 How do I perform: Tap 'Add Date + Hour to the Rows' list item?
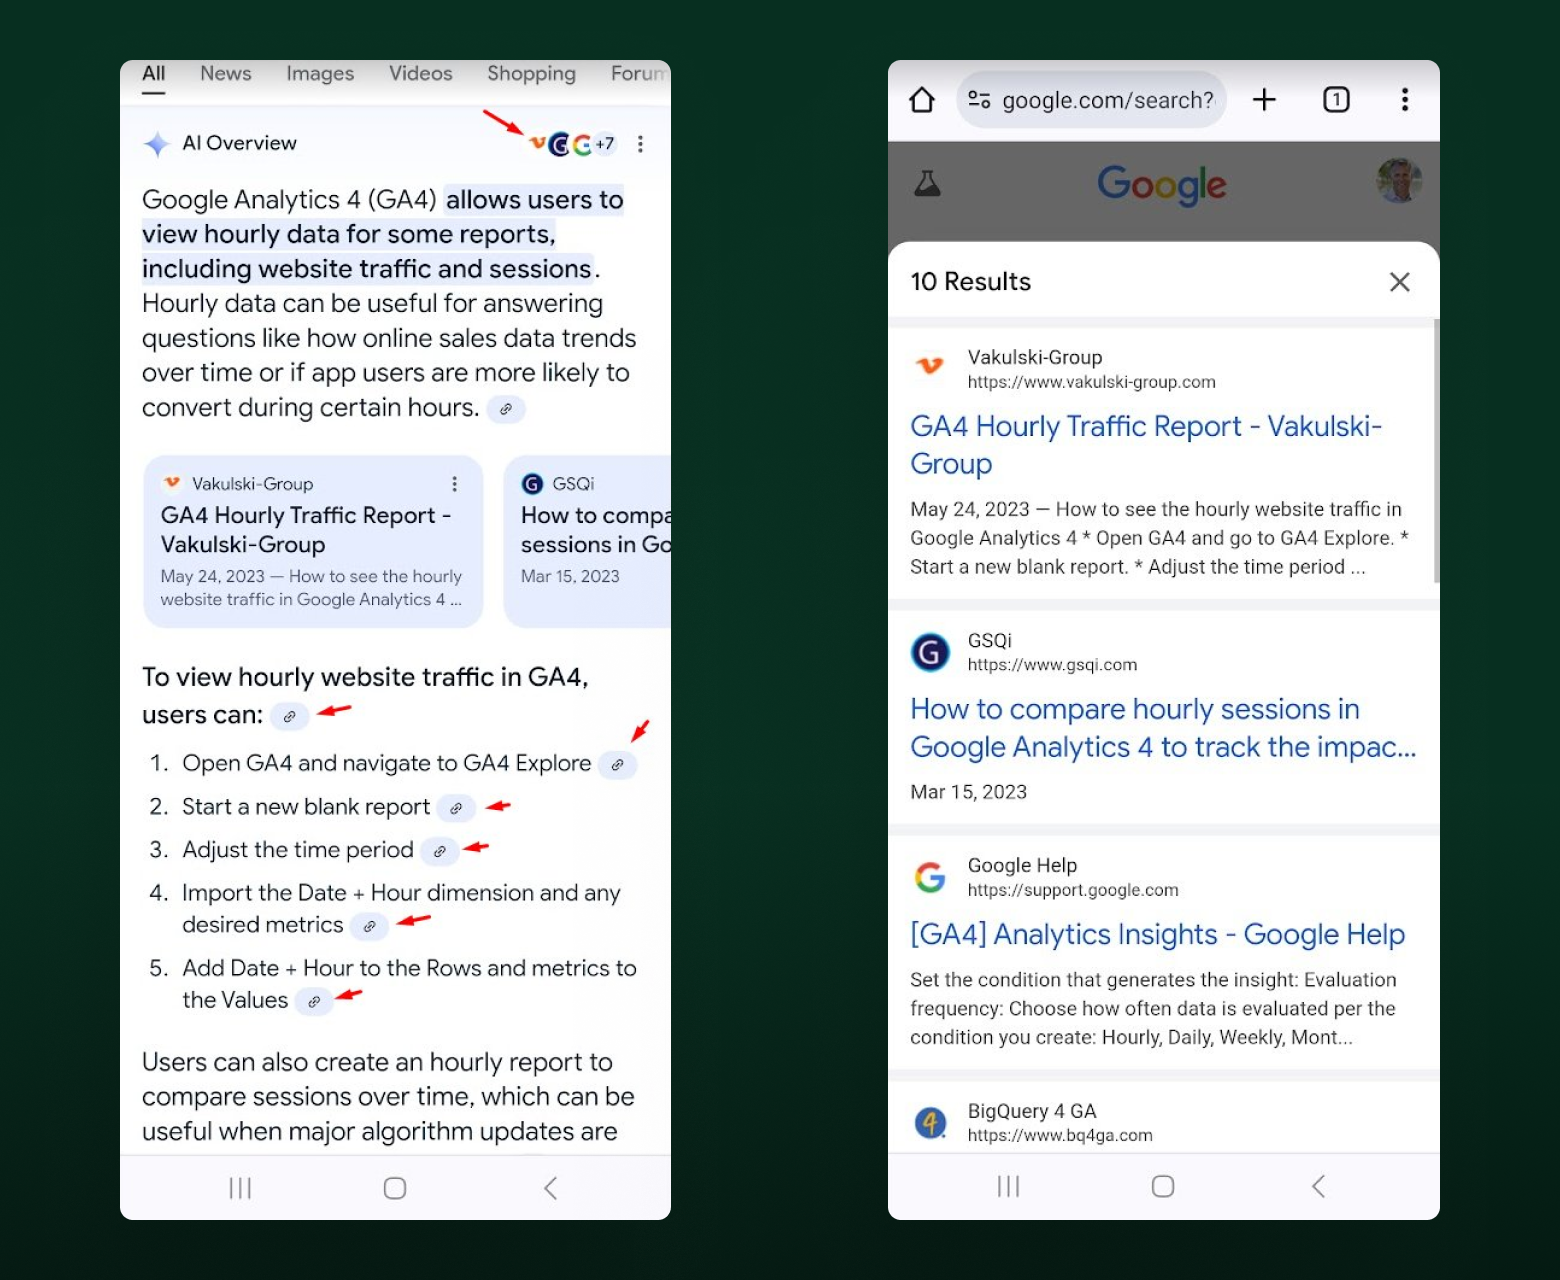[x=409, y=984]
